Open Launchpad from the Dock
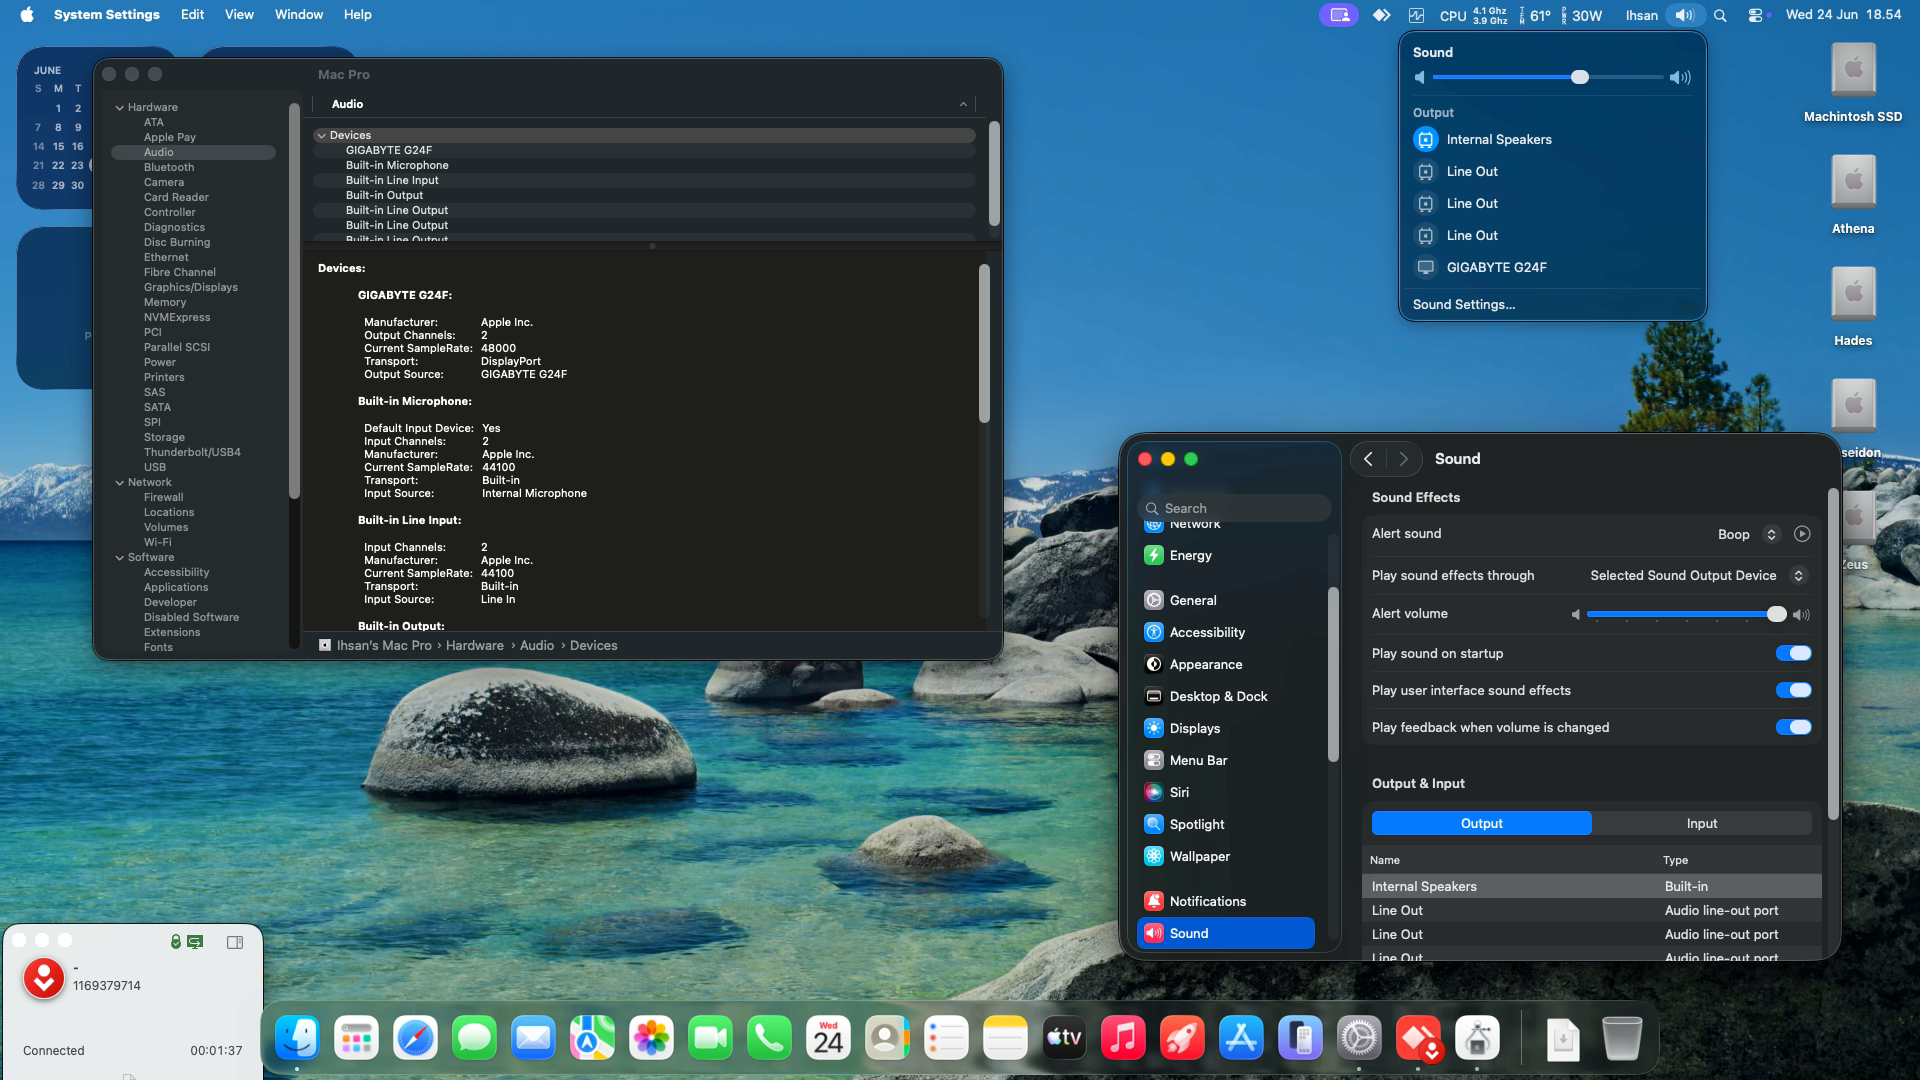The image size is (1920, 1080). click(x=356, y=1039)
